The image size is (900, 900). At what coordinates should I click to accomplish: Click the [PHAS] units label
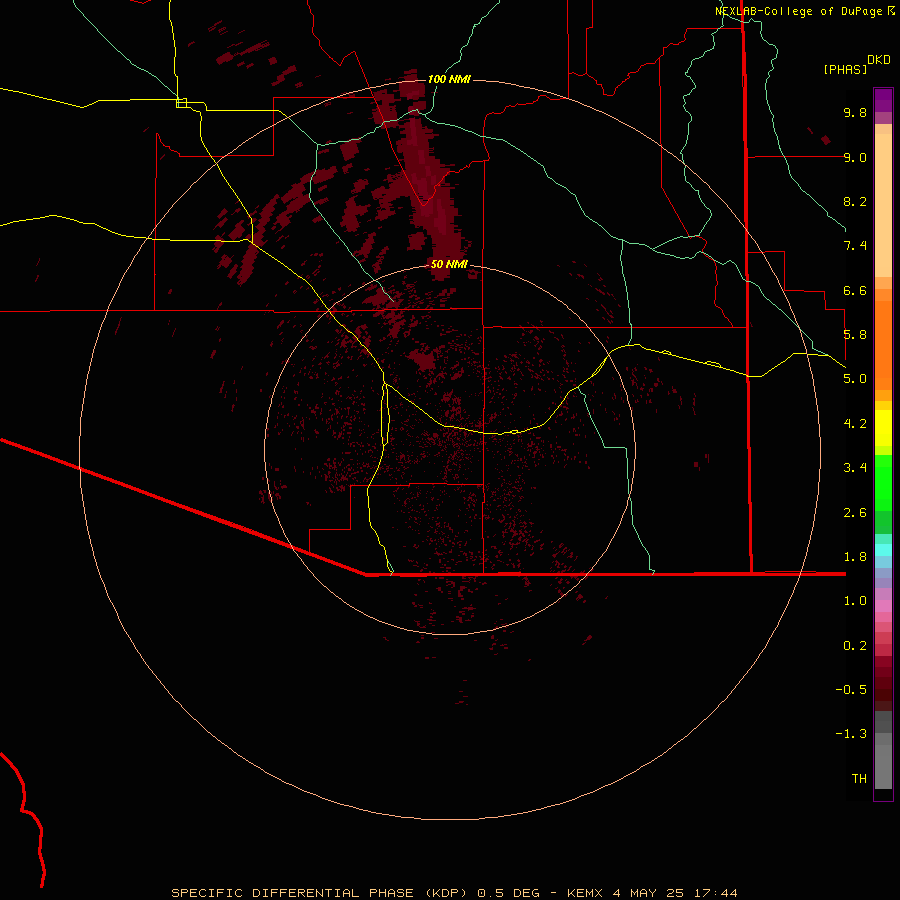click(845, 69)
